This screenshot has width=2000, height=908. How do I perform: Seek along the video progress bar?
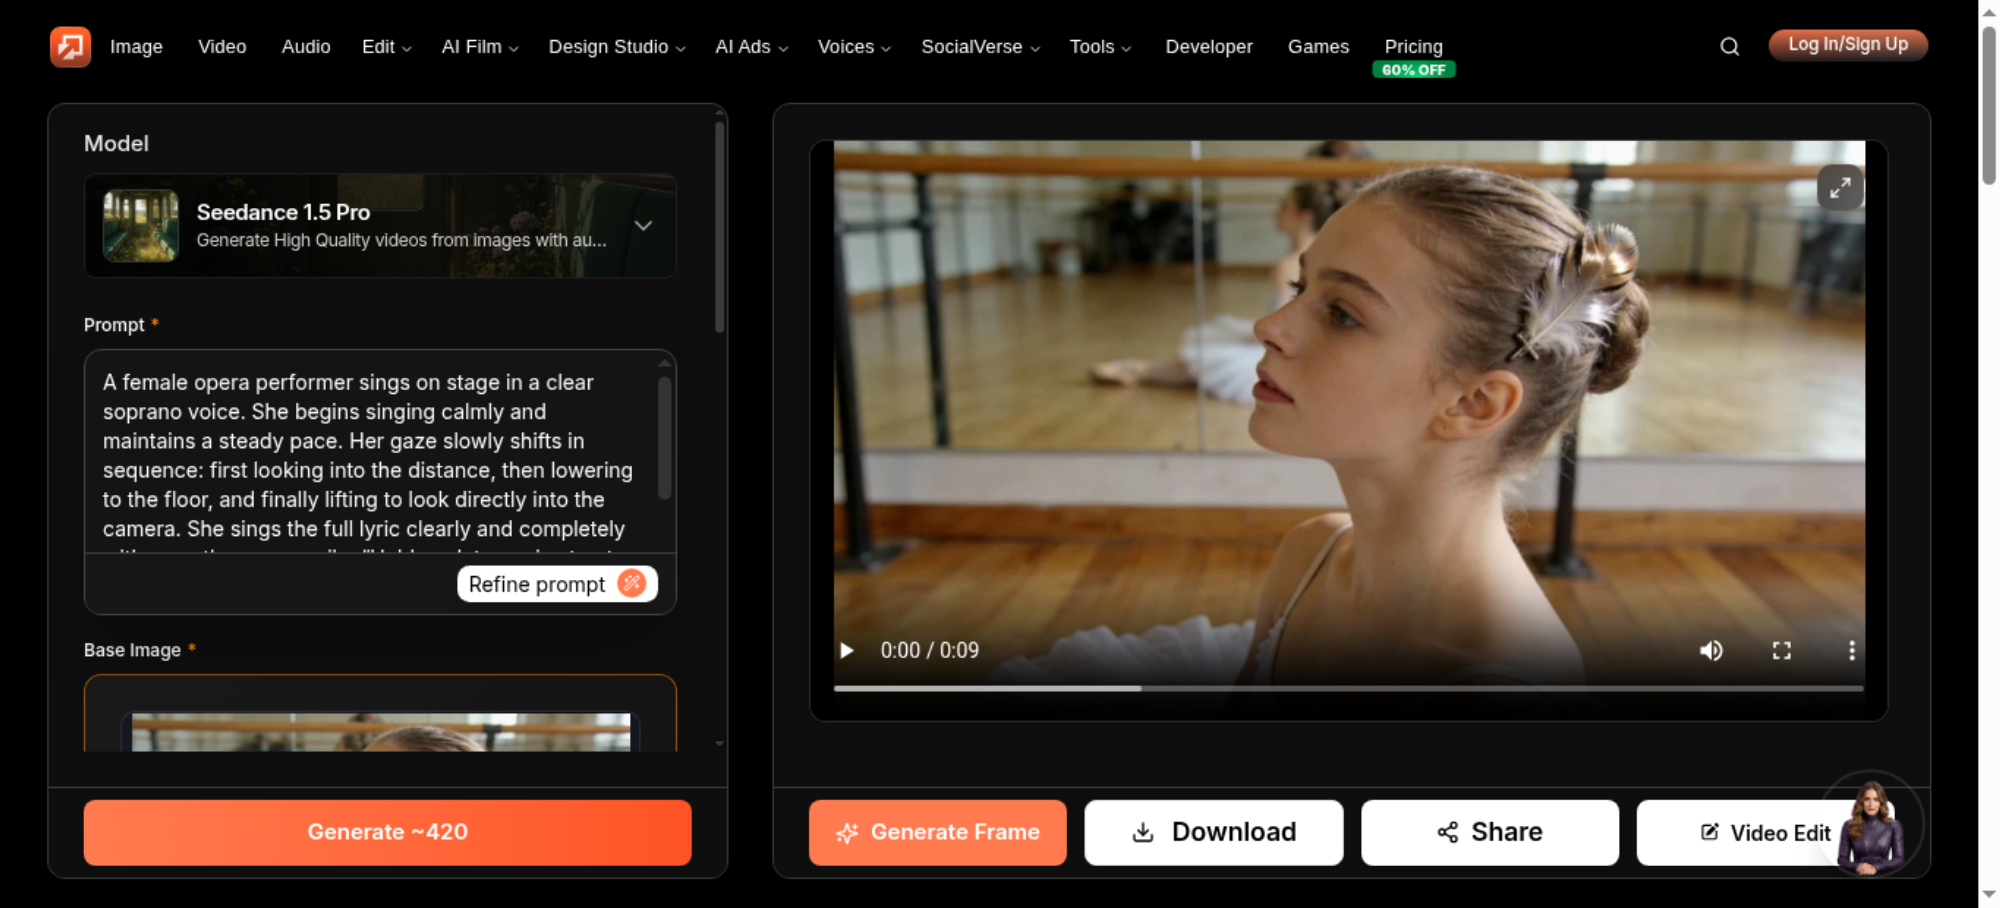[1348, 688]
